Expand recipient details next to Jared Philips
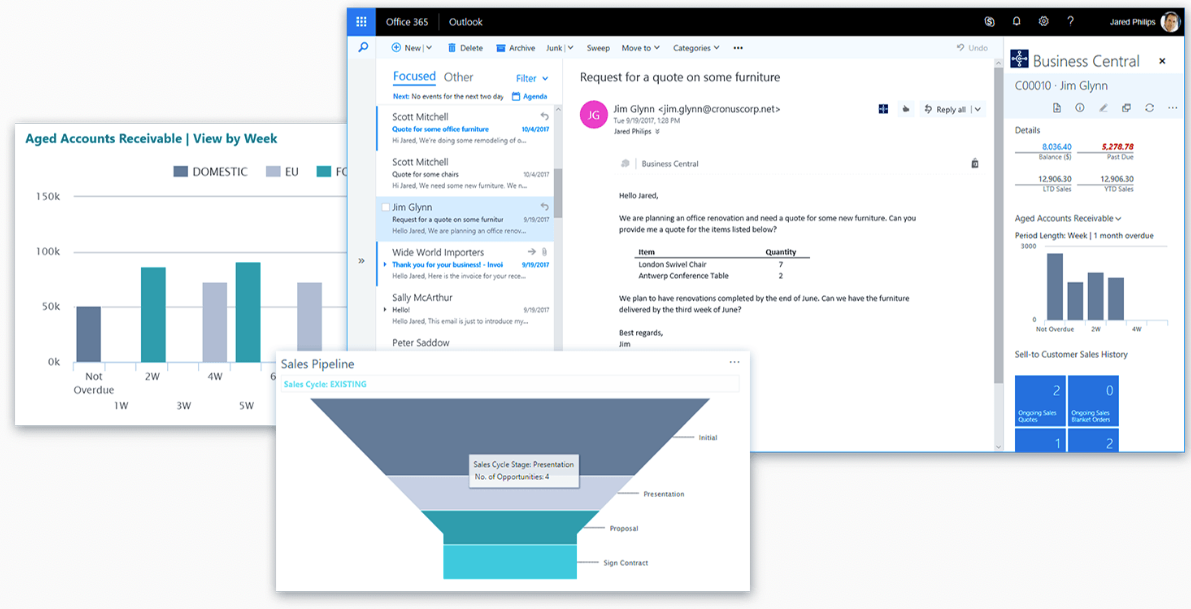This screenshot has width=1191, height=609. [x=658, y=131]
